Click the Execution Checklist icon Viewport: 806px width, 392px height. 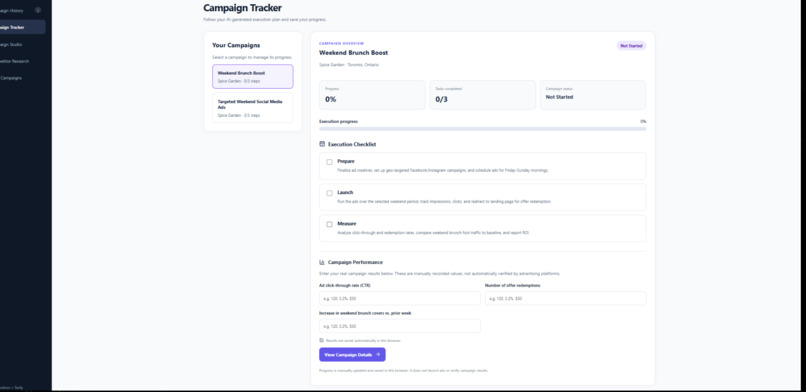click(x=322, y=144)
